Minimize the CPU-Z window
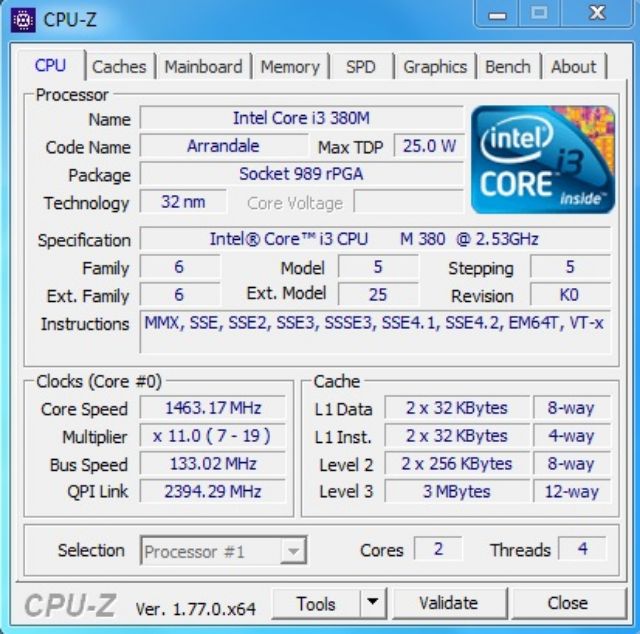Image resolution: width=640 pixels, height=634 pixels. point(497,14)
